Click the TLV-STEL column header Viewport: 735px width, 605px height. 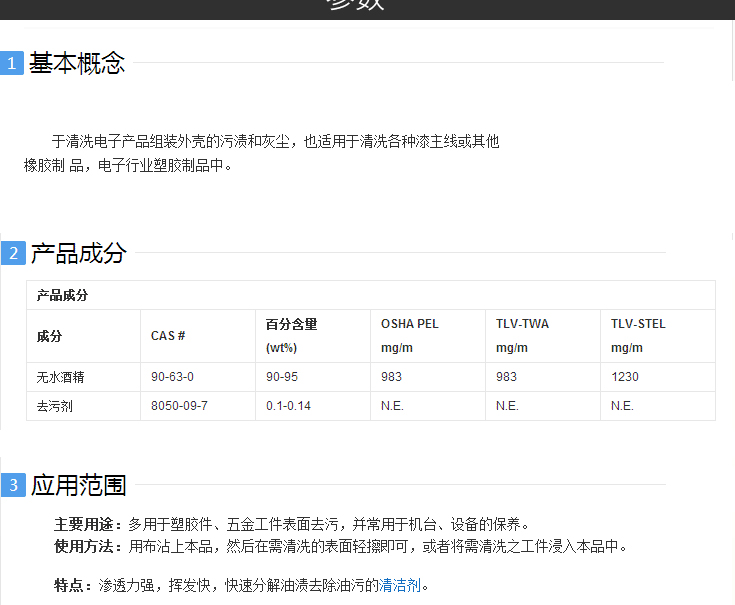[658, 336]
